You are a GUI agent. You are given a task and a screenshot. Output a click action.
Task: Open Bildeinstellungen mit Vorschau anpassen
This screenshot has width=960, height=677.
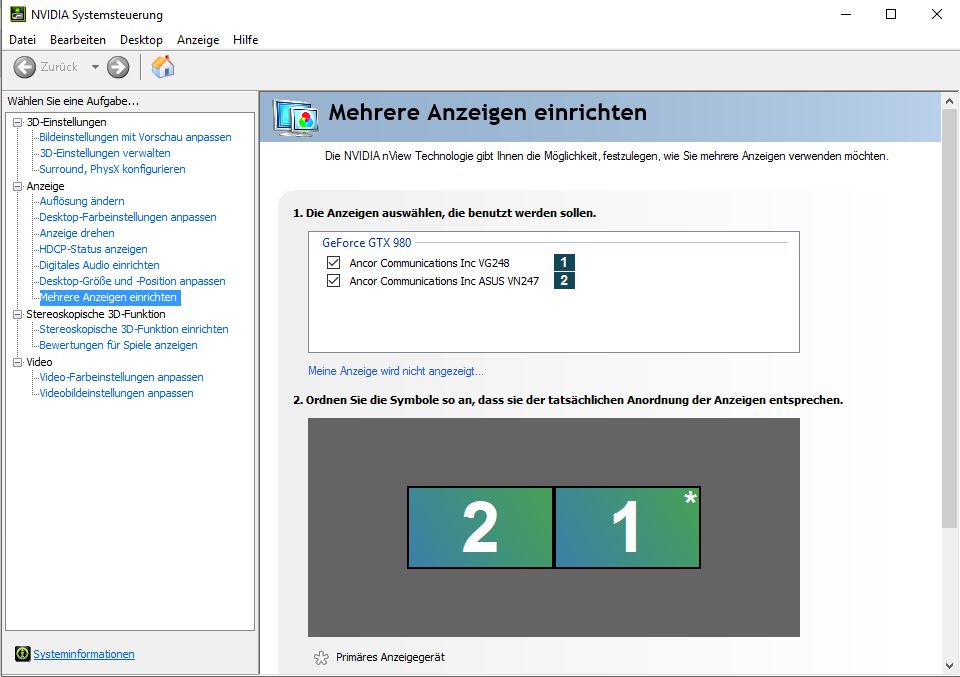135,137
